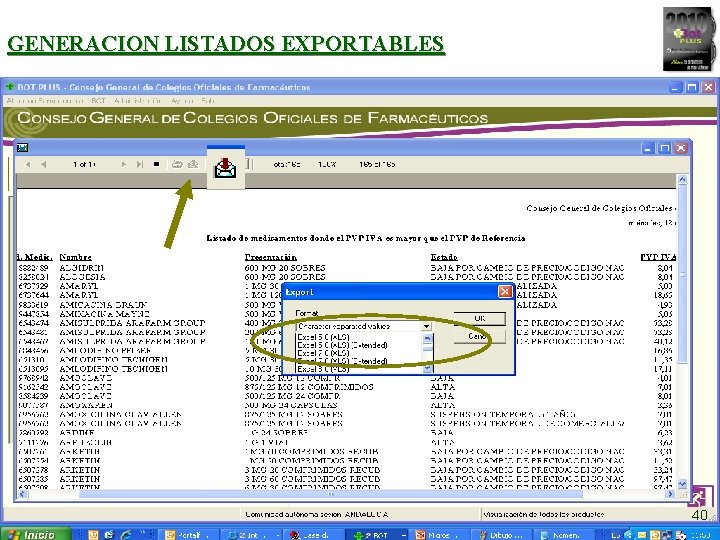
Task: Jump to last report page
Action: tap(140, 164)
